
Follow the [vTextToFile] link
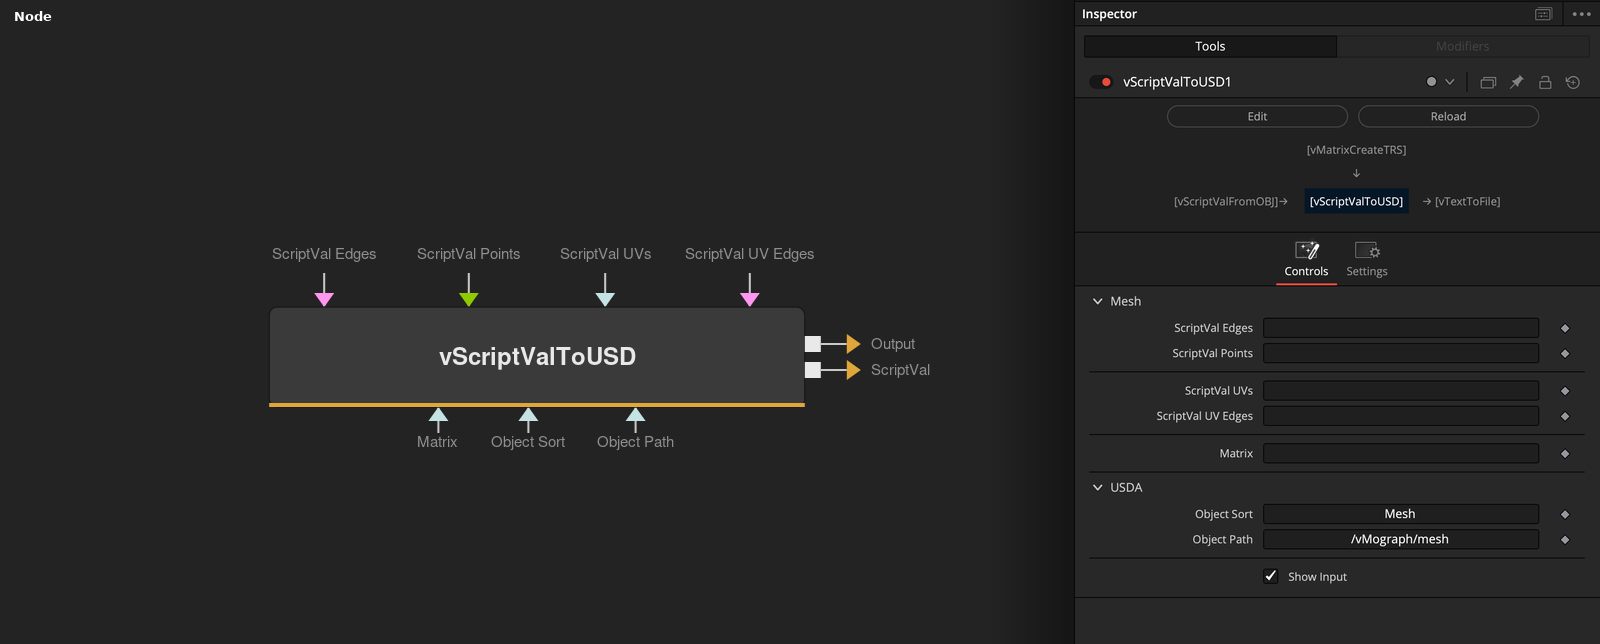click(x=1467, y=201)
